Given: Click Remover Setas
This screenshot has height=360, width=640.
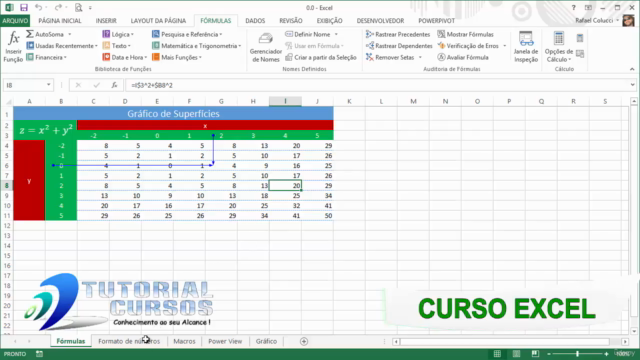Looking at the screenshot, I should pos(390,57).
